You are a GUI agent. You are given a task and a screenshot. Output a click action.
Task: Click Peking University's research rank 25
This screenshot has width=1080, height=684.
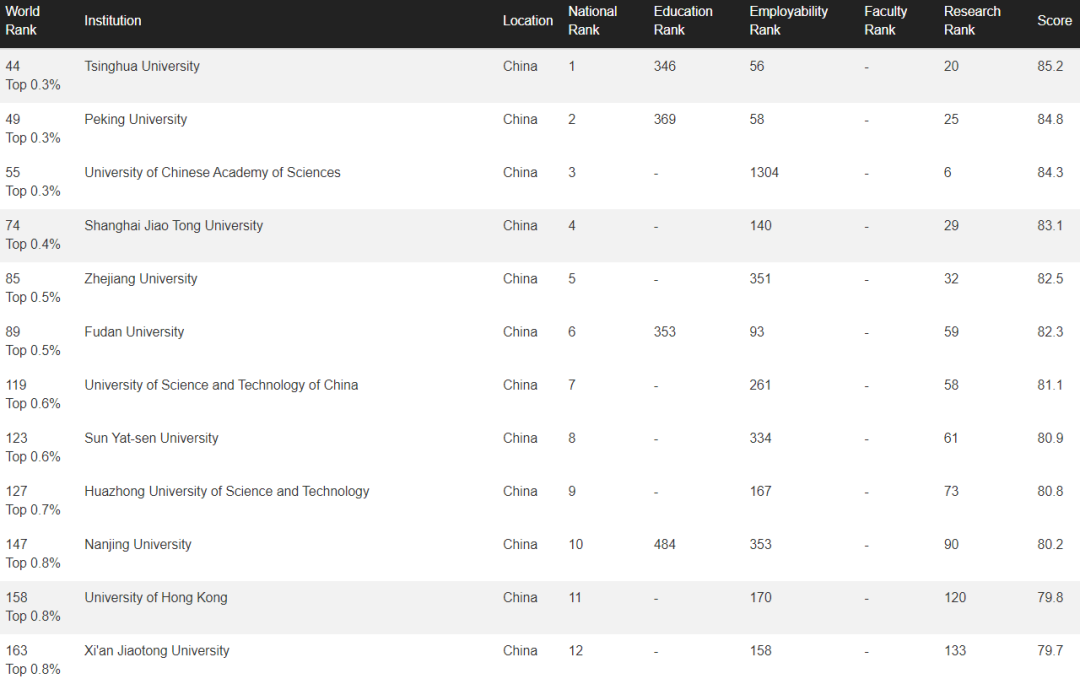[x=951, y=119]
